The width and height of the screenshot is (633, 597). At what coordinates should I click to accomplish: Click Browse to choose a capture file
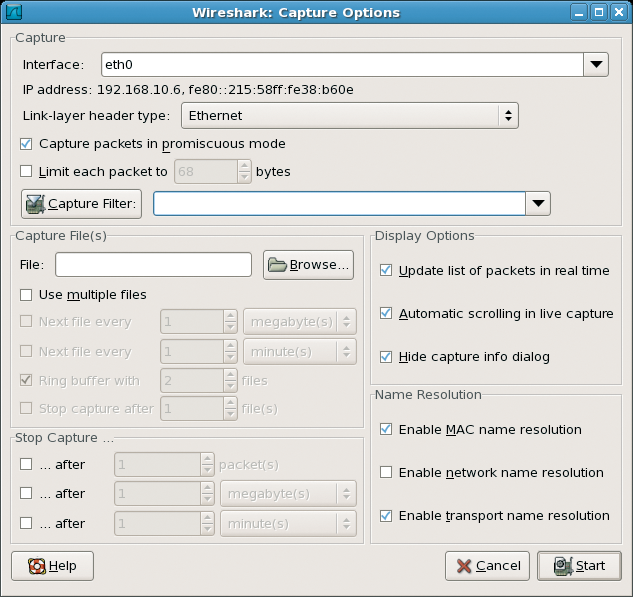308,265
